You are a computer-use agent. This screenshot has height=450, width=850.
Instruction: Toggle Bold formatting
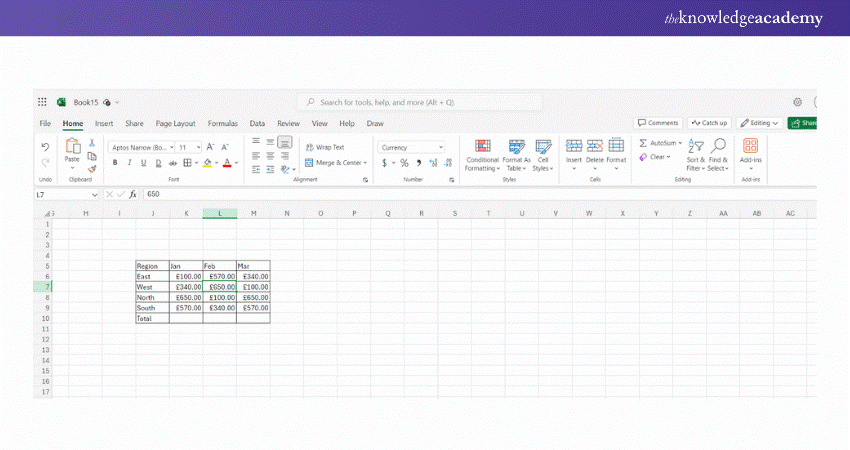click(115, 163)
